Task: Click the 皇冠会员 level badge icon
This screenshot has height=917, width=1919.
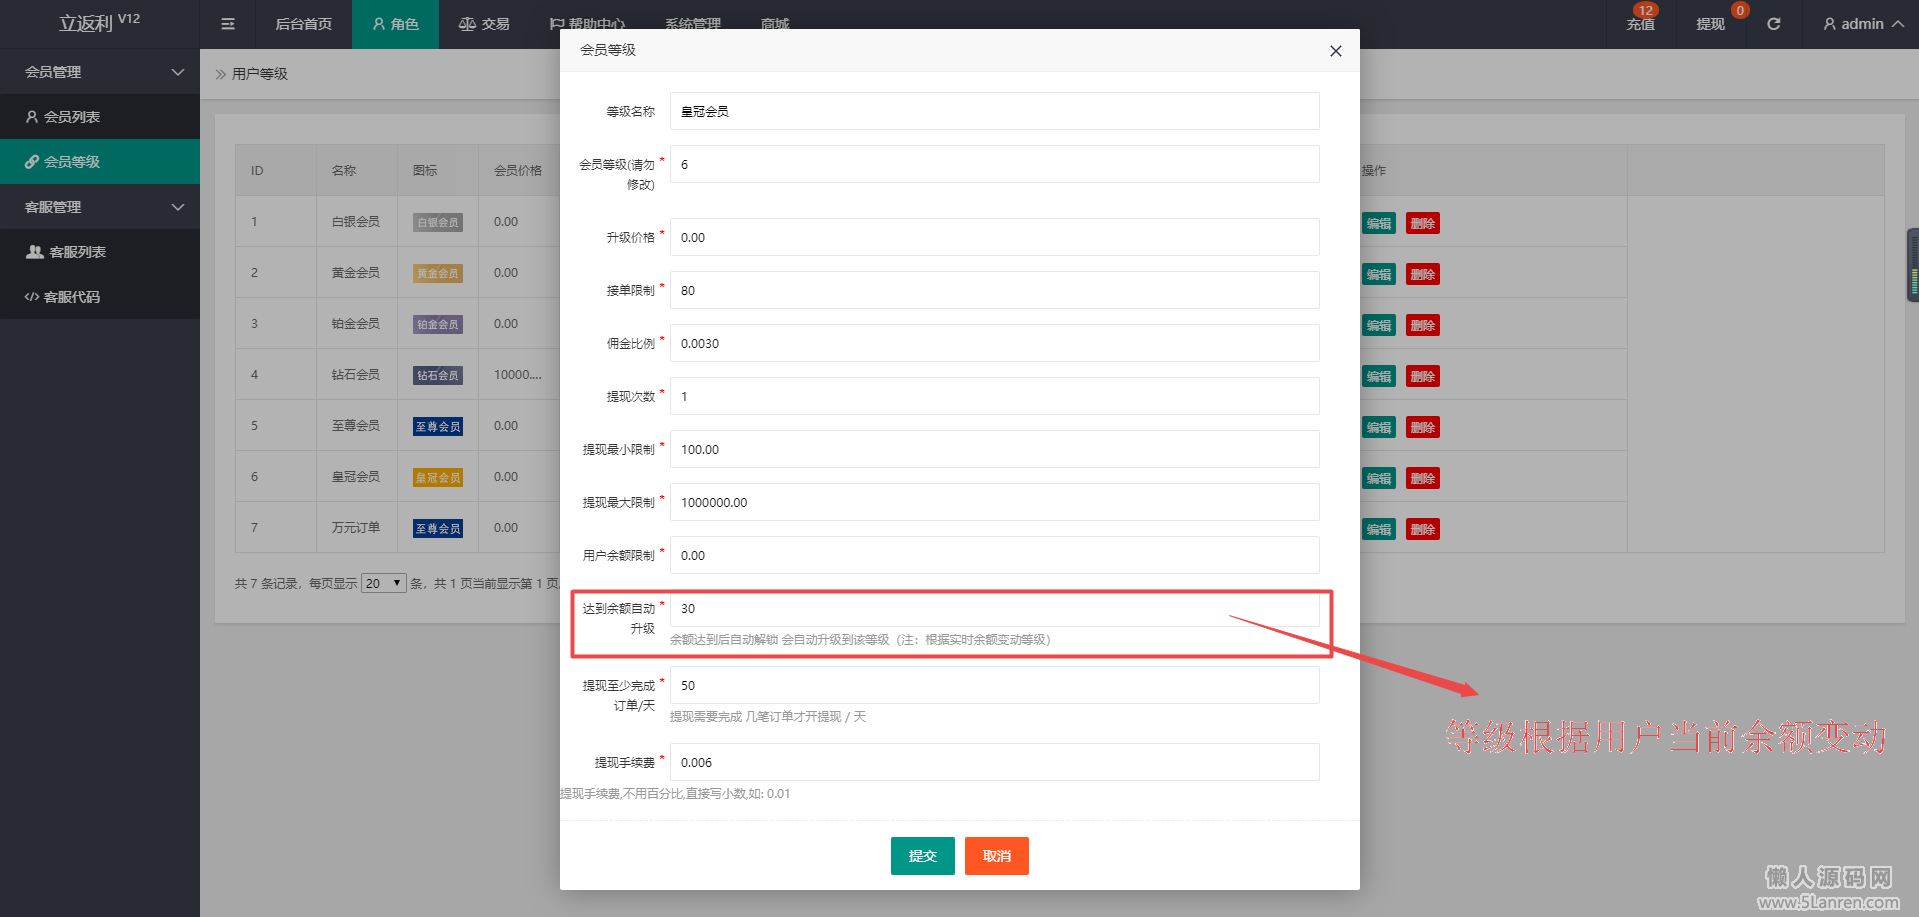Action: coord(438,477)
